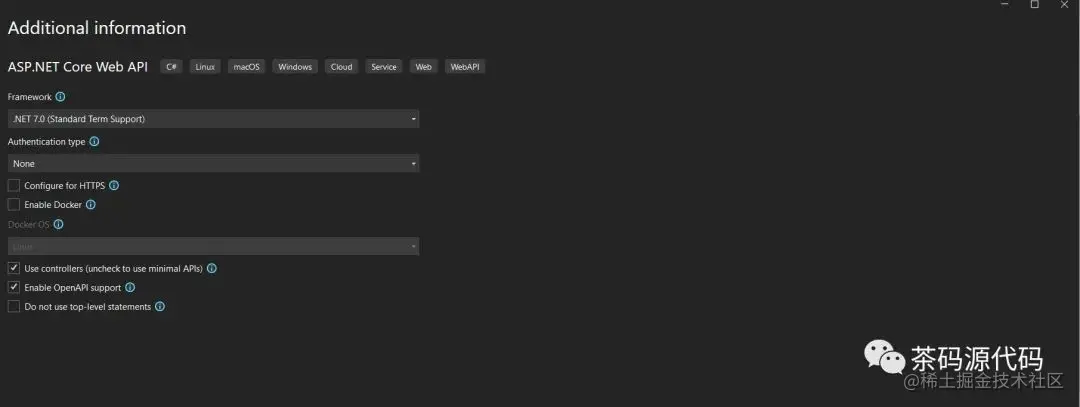Enable Configure for HTTPS checkbox

coord(14,185)
